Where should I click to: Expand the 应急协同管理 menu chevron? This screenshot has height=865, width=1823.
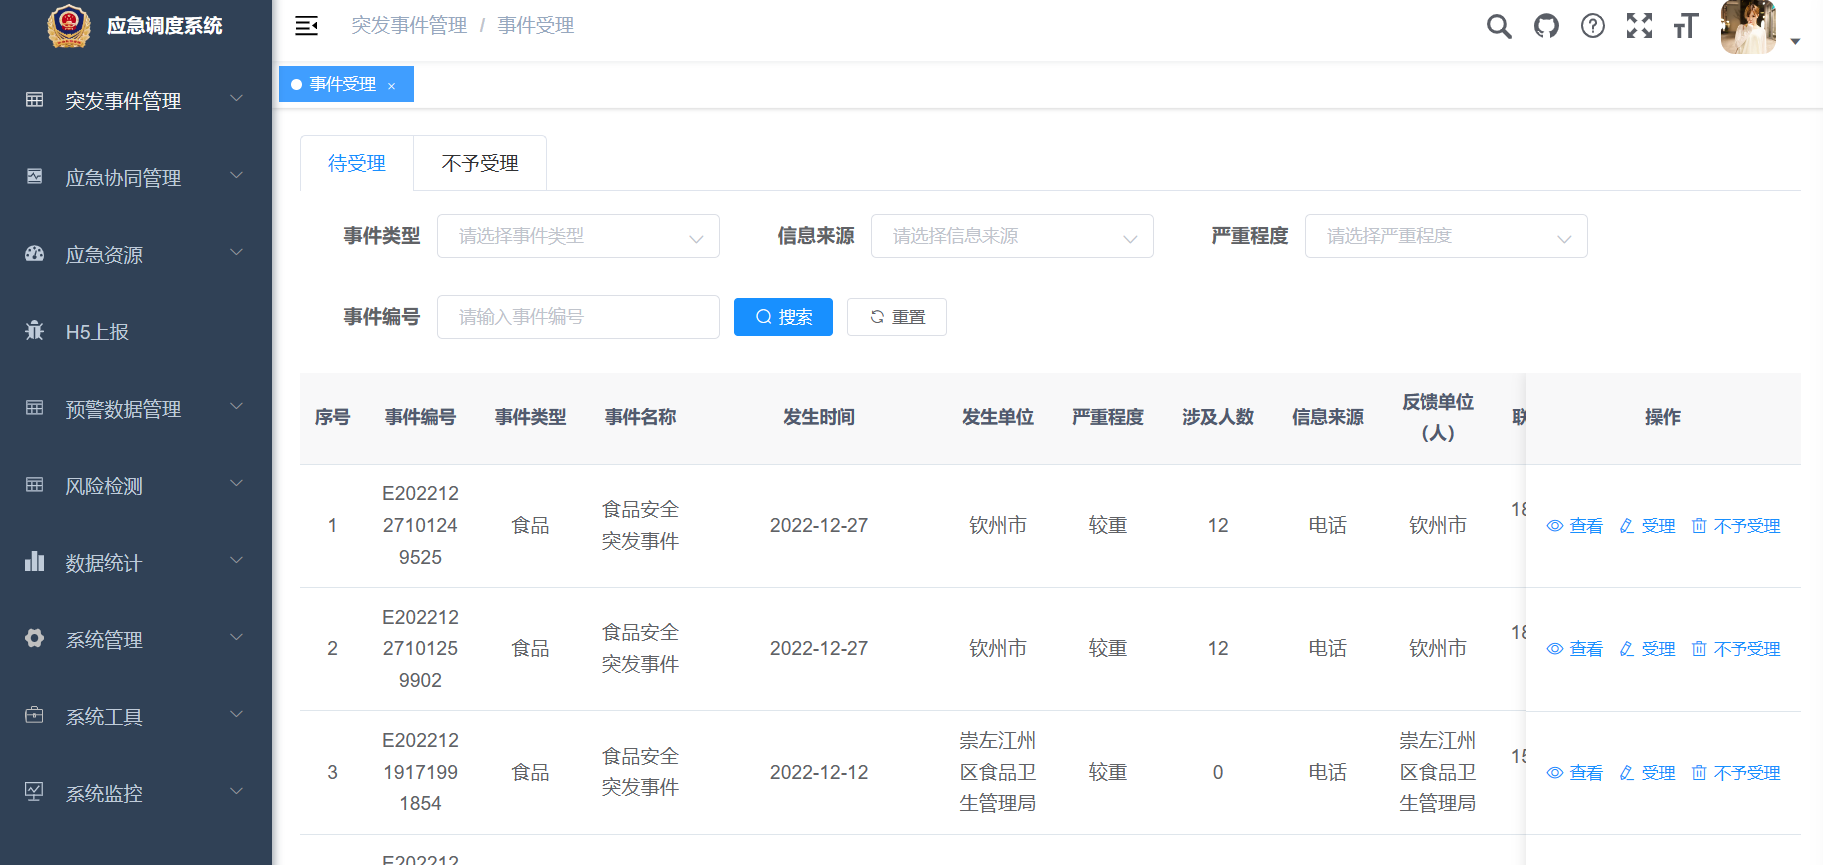[237, 176]
